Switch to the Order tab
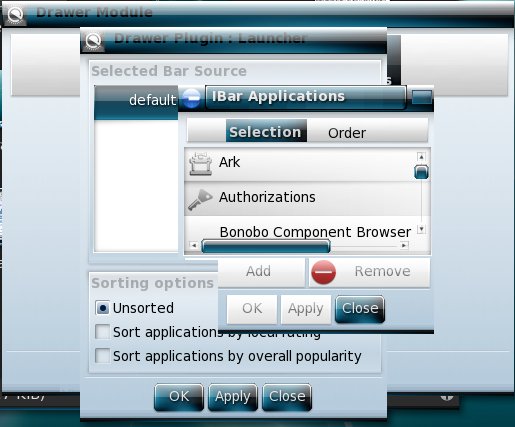The height and width of the screenshot is (427, 515). pyautogui.click(x=347, y=133)
